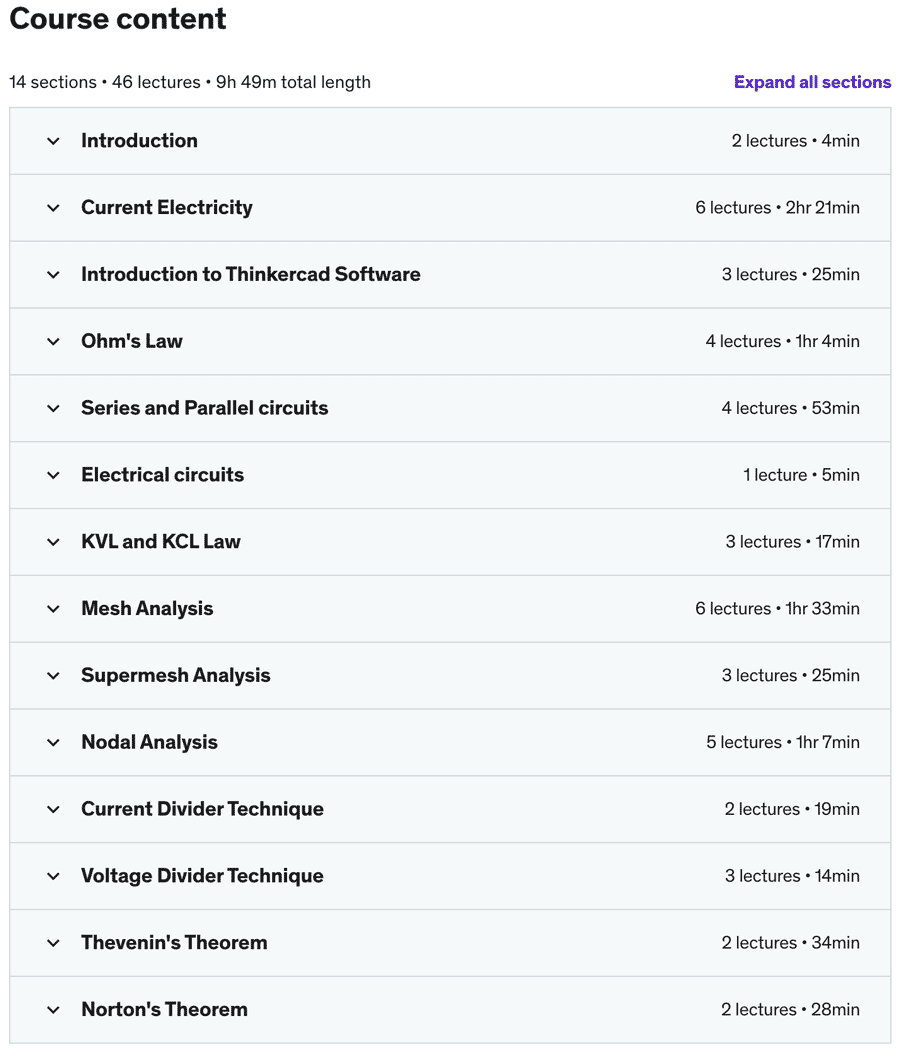This screenshot has width=900, height=1051.
Task: Expand Thevenin's Theorem section chevron
Action: 54,943
